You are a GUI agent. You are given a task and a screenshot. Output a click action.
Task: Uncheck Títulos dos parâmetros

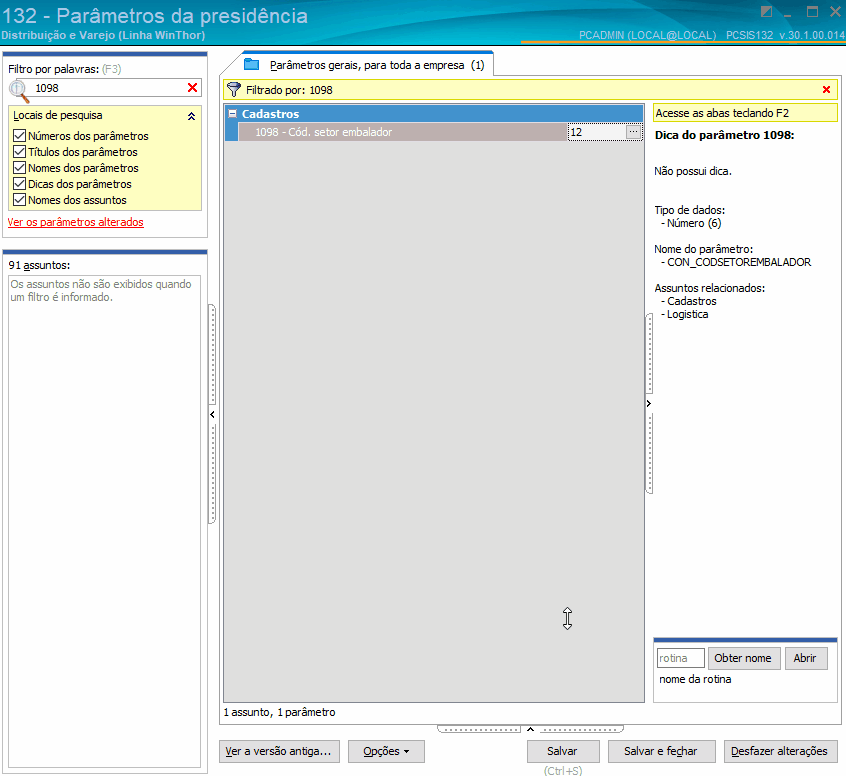coord(19,152)
